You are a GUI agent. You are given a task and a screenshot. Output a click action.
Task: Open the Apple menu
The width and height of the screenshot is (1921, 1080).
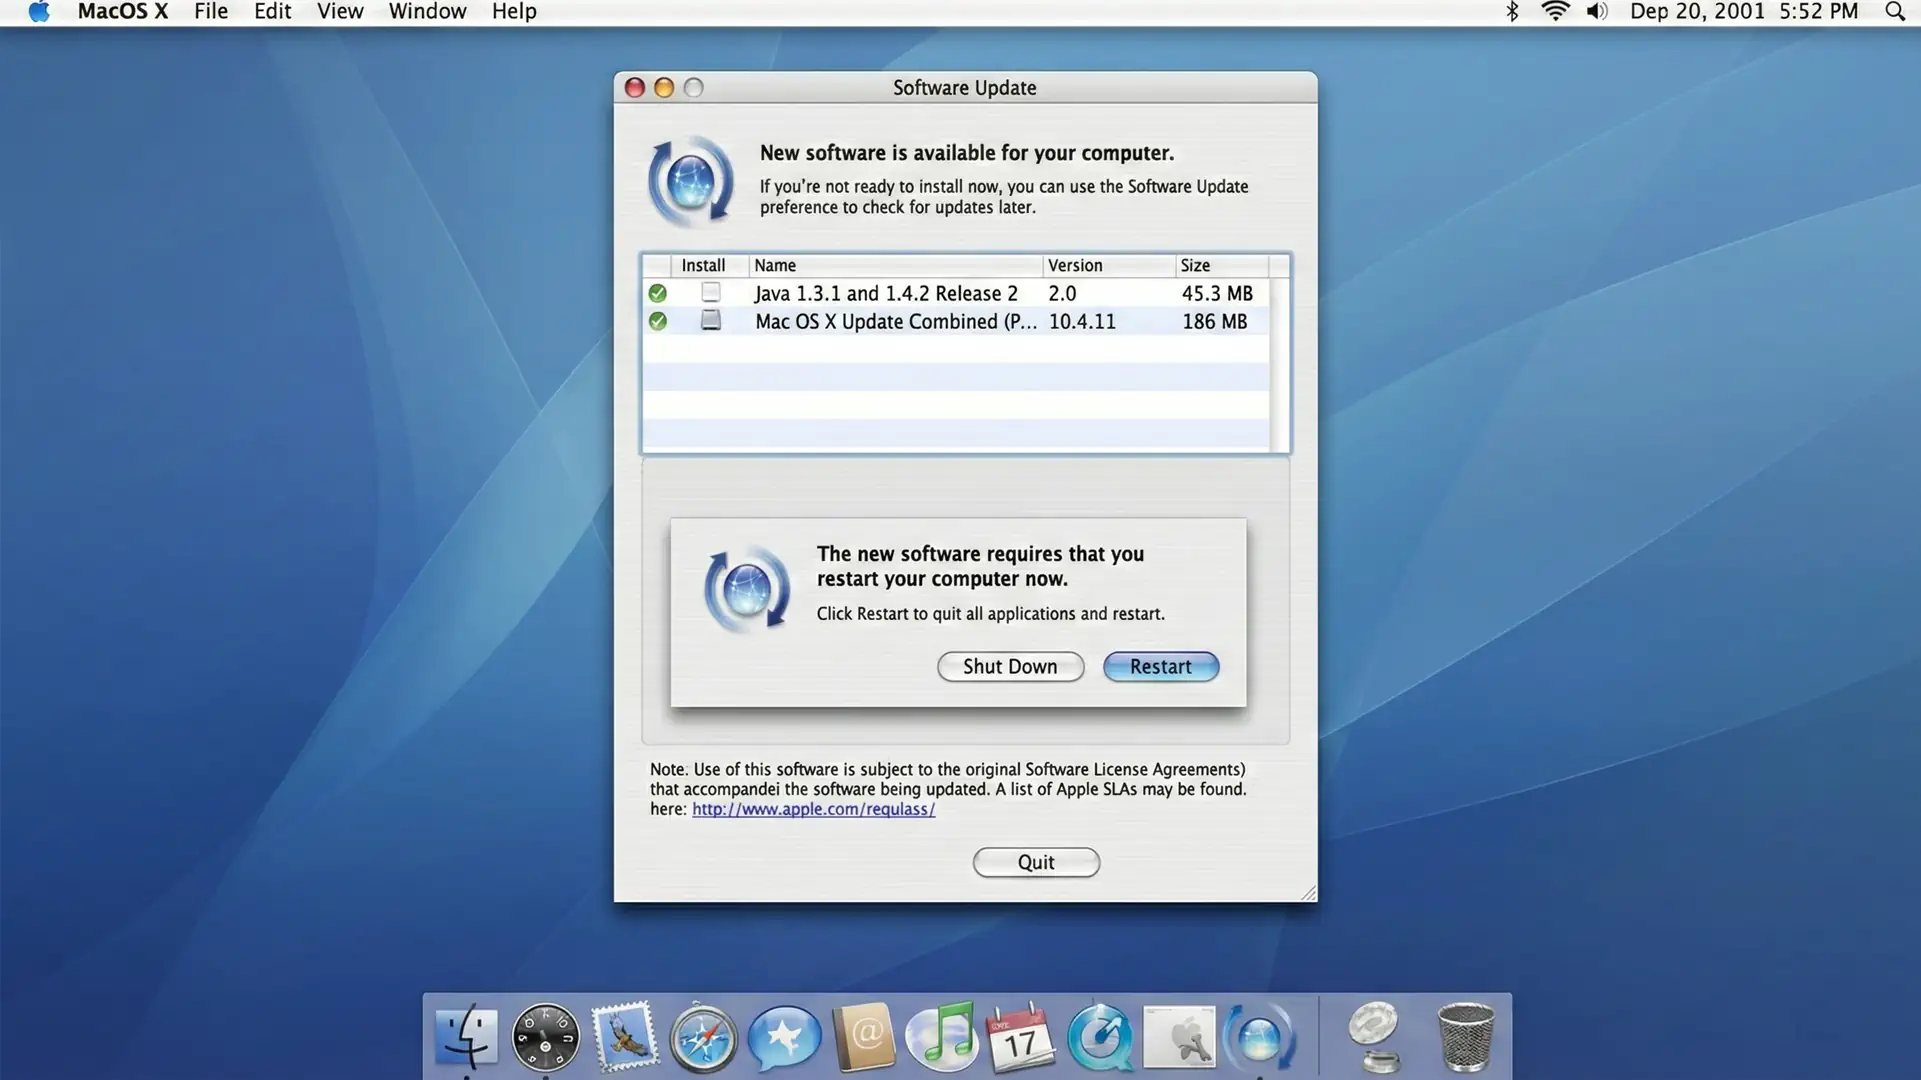coord(38,12)
